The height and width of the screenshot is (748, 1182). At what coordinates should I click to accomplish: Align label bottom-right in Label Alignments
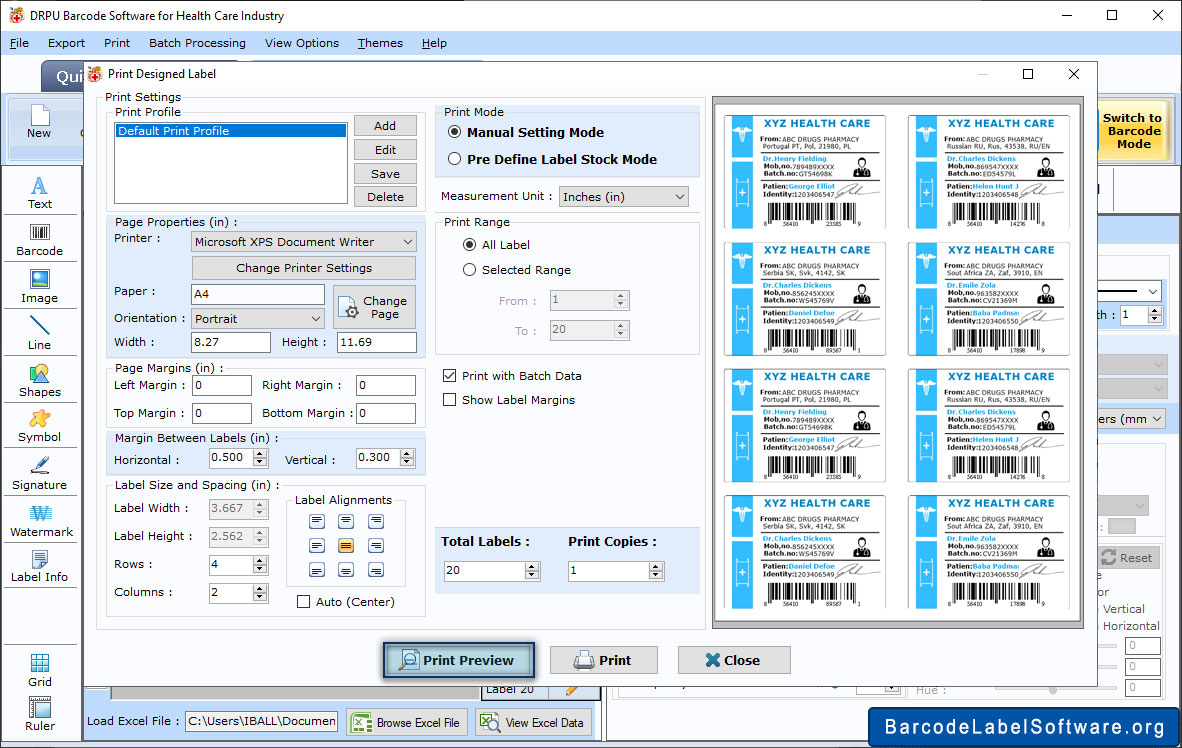[x=375, y=570]
